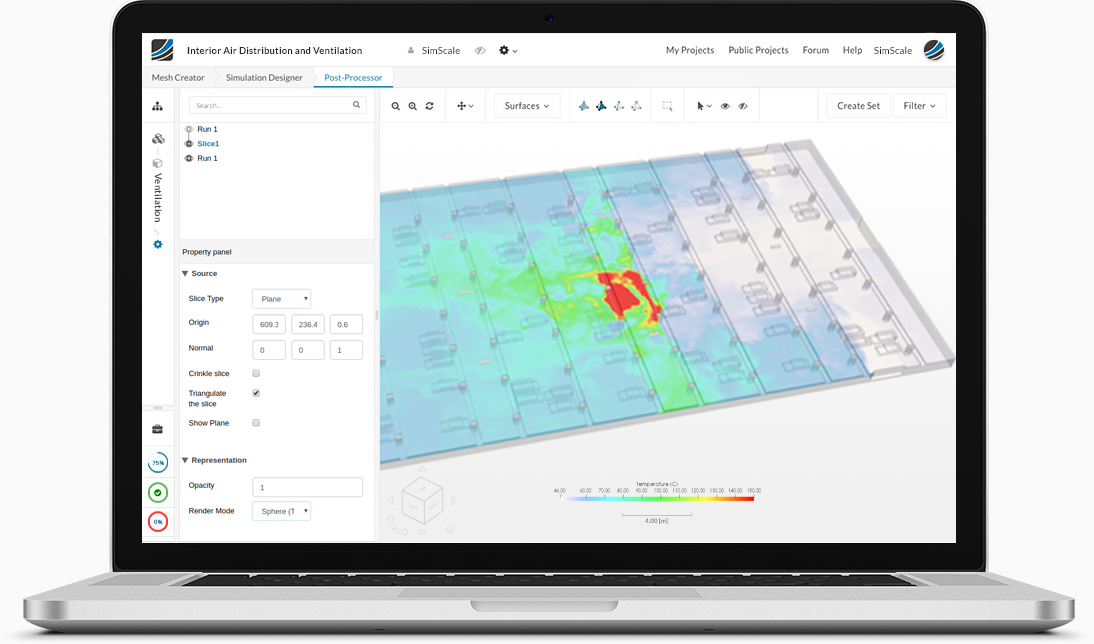Open the Forum menu item
The width and height of the screenshot is (1094, 644).
point(815,50)
